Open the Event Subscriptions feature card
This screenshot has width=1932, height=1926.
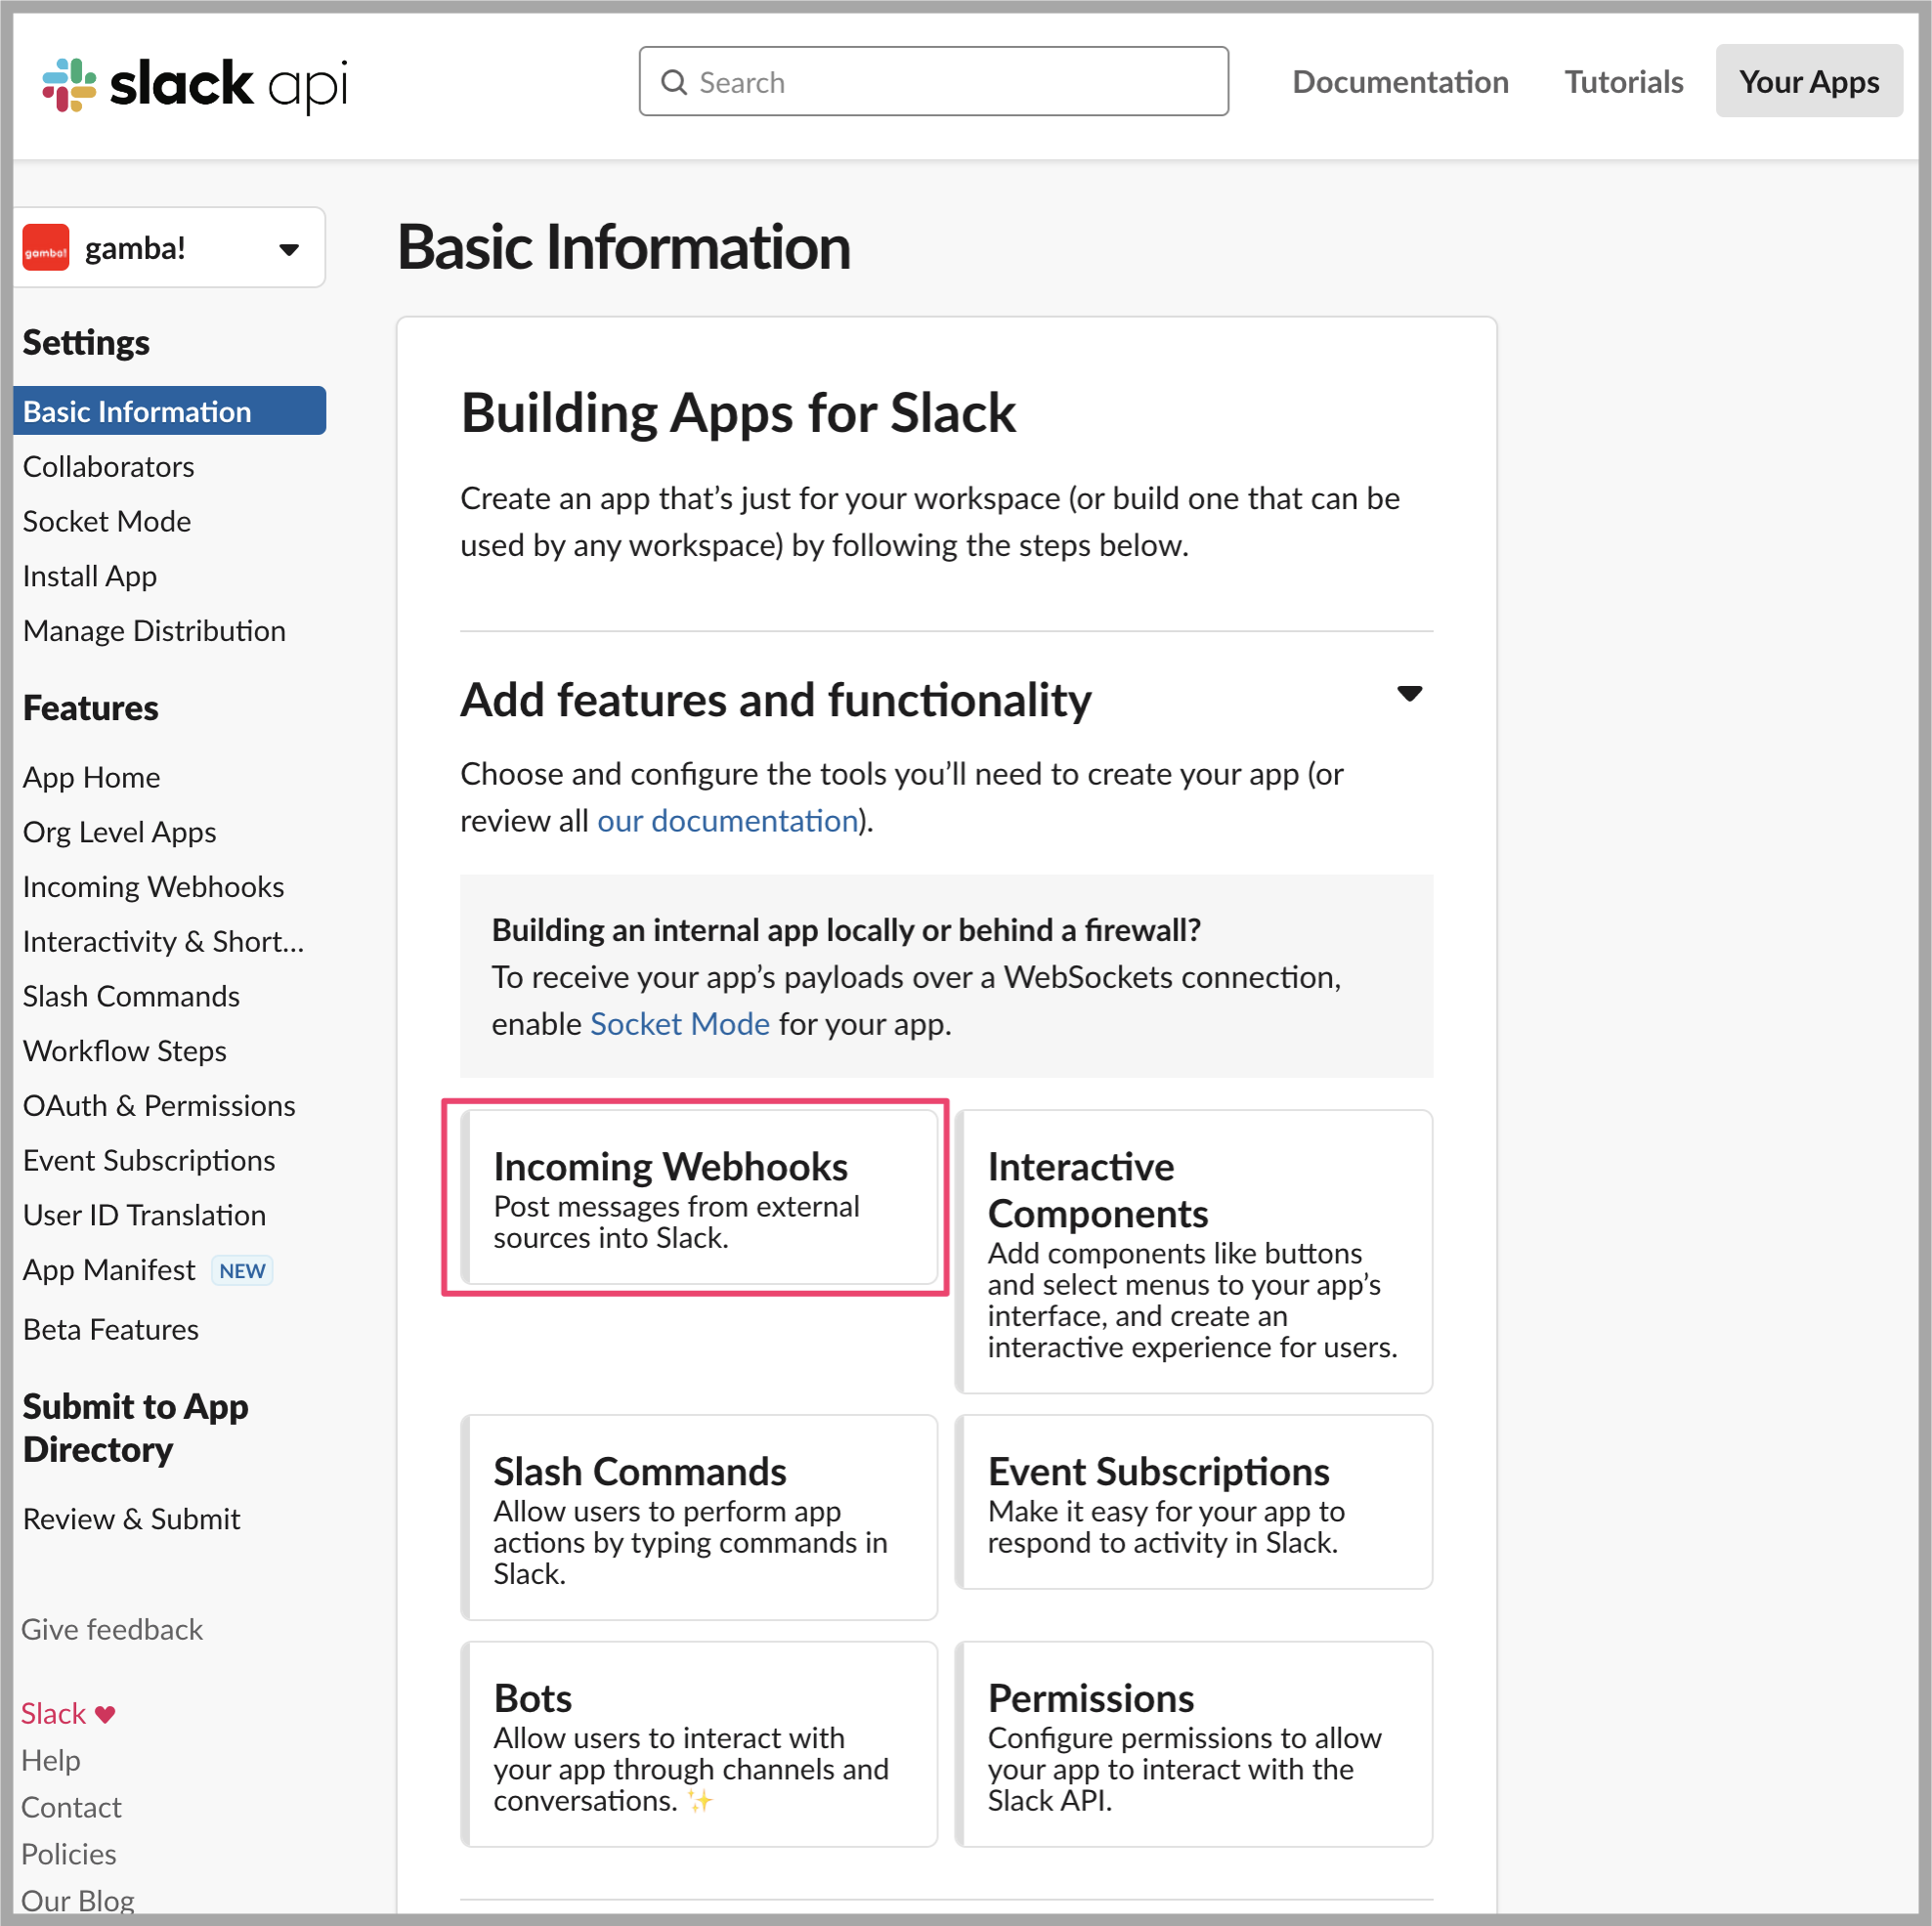(x=1194, y=1502)
